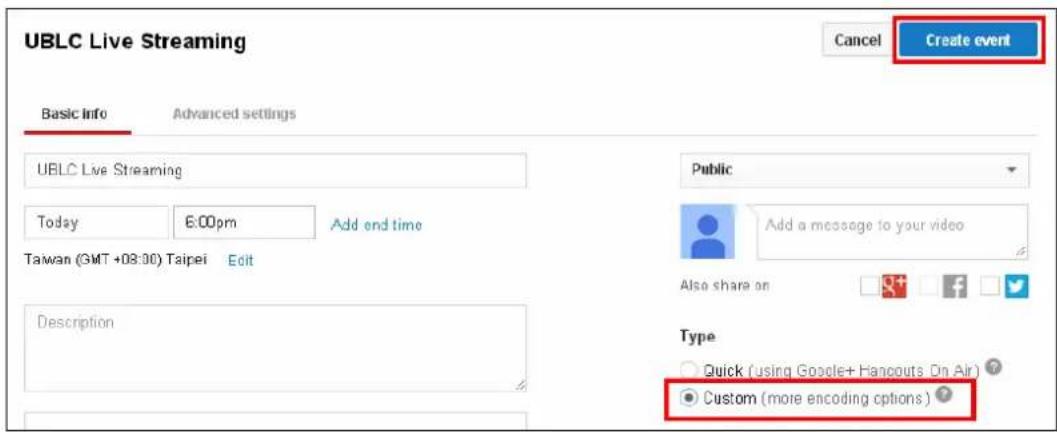Click the Facebook share icon
The width and height of the screenshot is (1057, 432).
955,286
